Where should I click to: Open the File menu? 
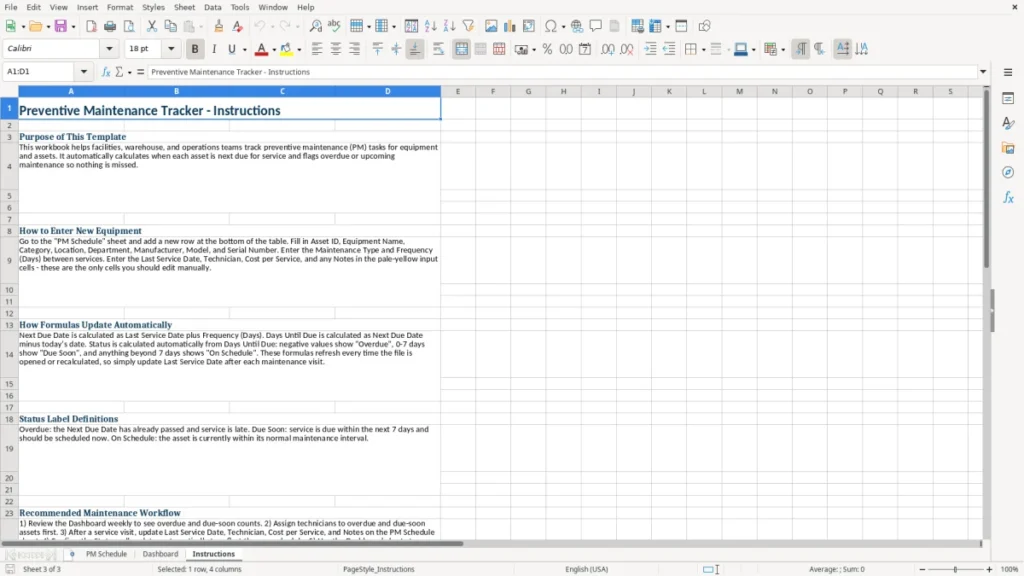tap(11, 7)
